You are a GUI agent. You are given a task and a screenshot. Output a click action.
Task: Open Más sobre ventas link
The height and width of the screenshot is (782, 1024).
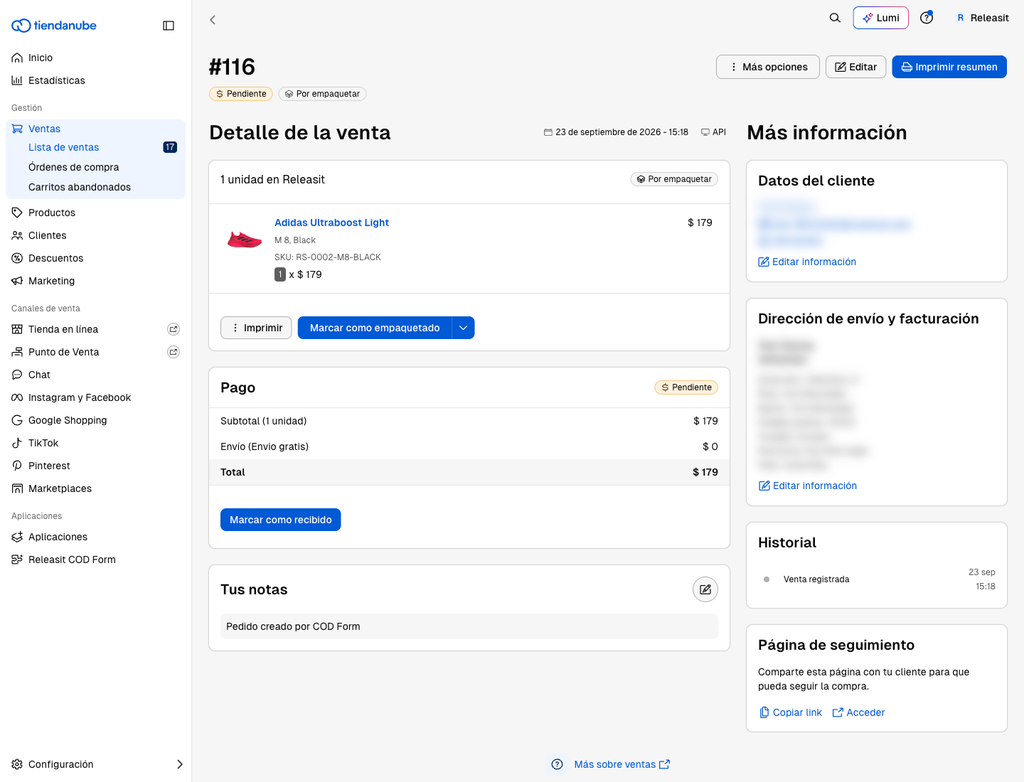tap(622, 764)
